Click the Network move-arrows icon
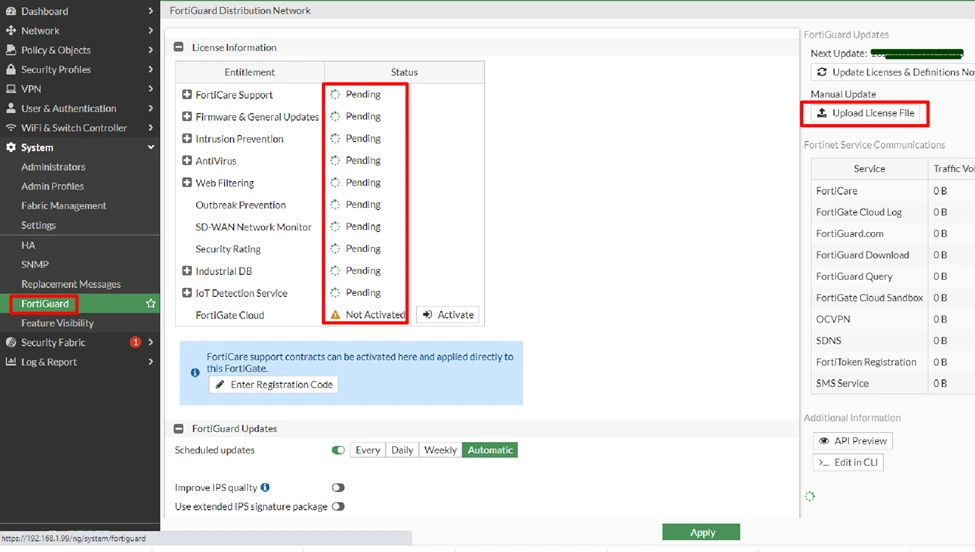The image size is (975, 552). [x=11, y=30]
